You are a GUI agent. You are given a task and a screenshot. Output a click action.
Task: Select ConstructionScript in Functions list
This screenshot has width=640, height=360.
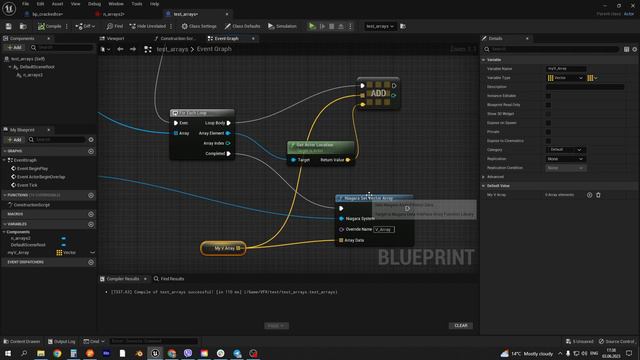pos(31,205)
